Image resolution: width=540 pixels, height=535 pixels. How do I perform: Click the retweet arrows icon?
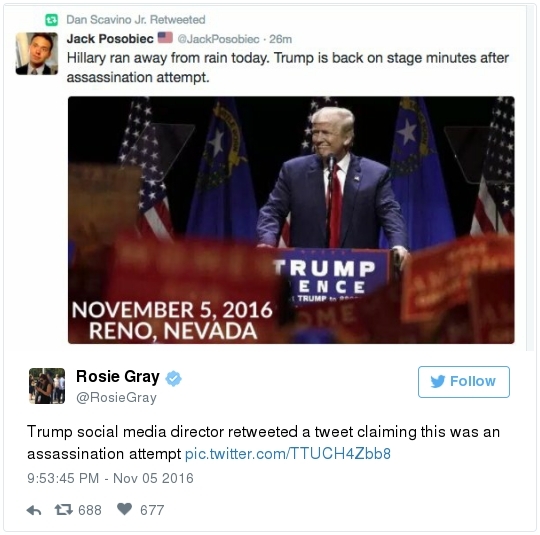click(x=64, y=509)
